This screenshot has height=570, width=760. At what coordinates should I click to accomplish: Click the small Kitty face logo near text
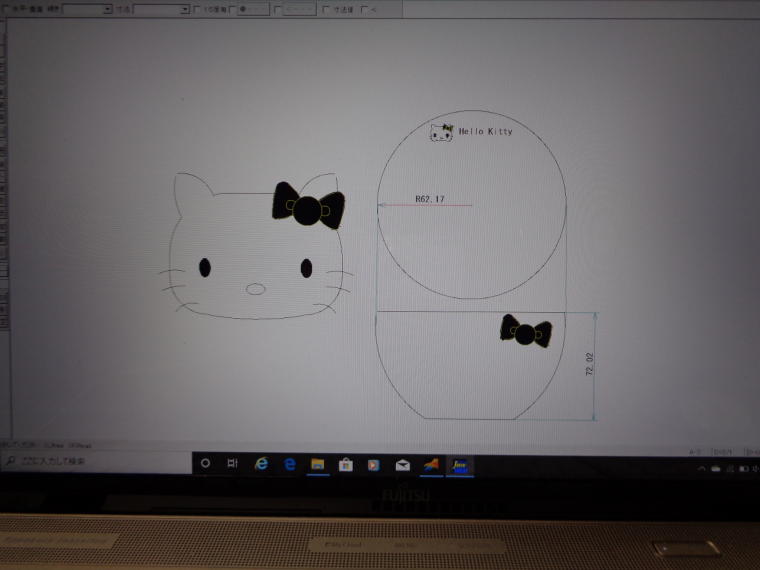pyautogui.click(x=442, y=132)
